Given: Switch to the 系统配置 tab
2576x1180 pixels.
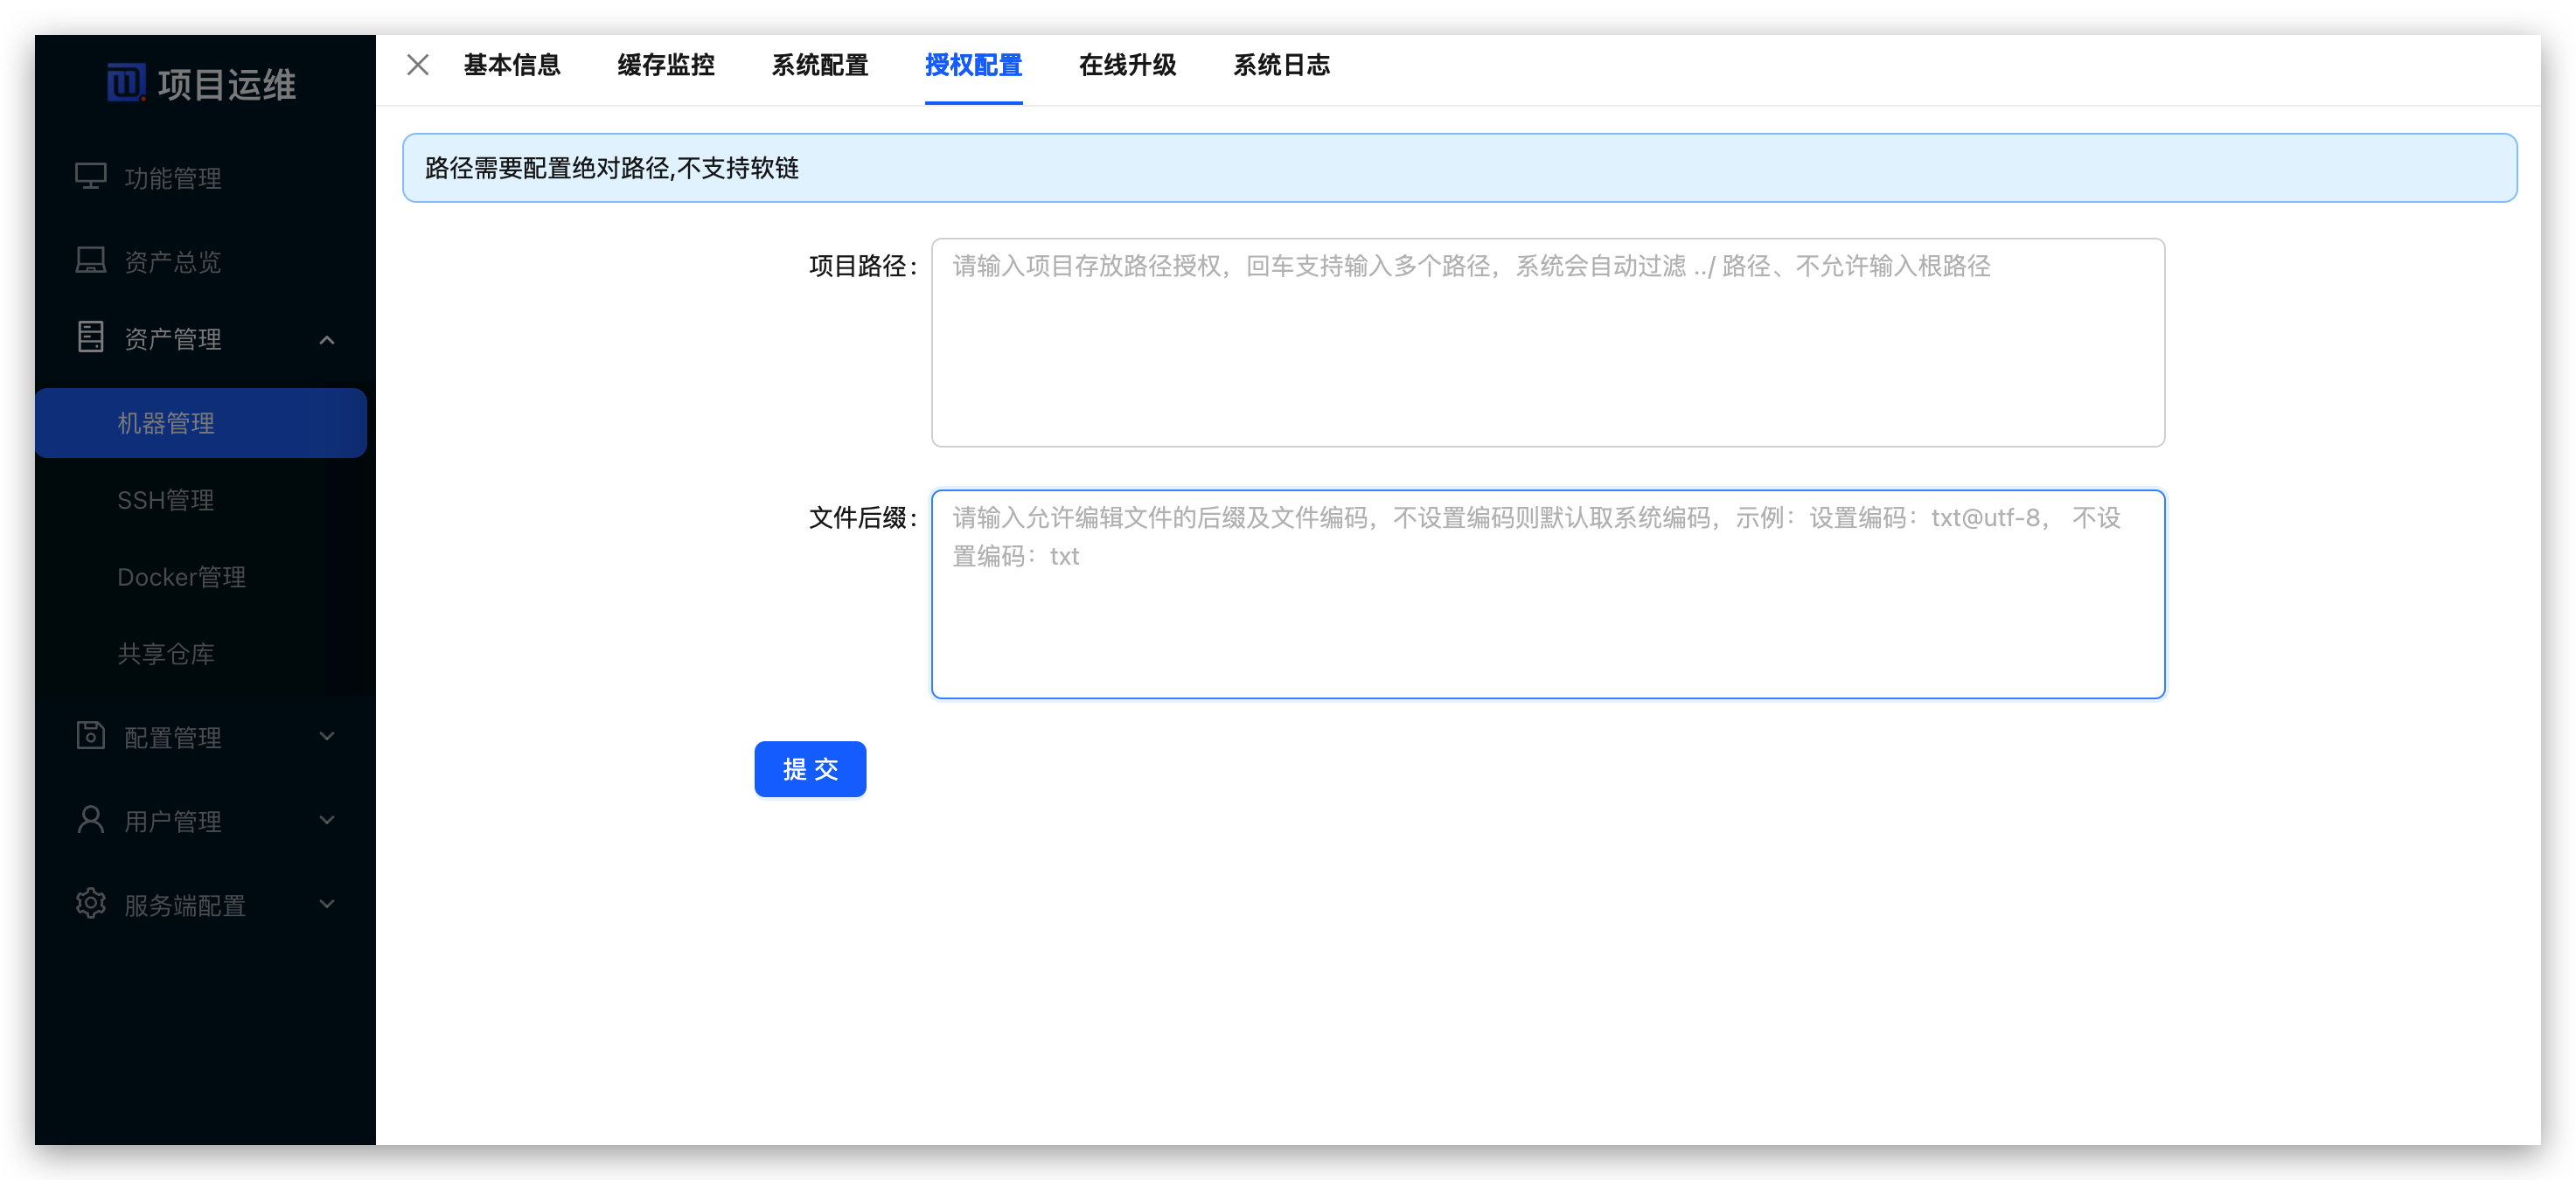Looking at the screenshot, I should (820, 65).
